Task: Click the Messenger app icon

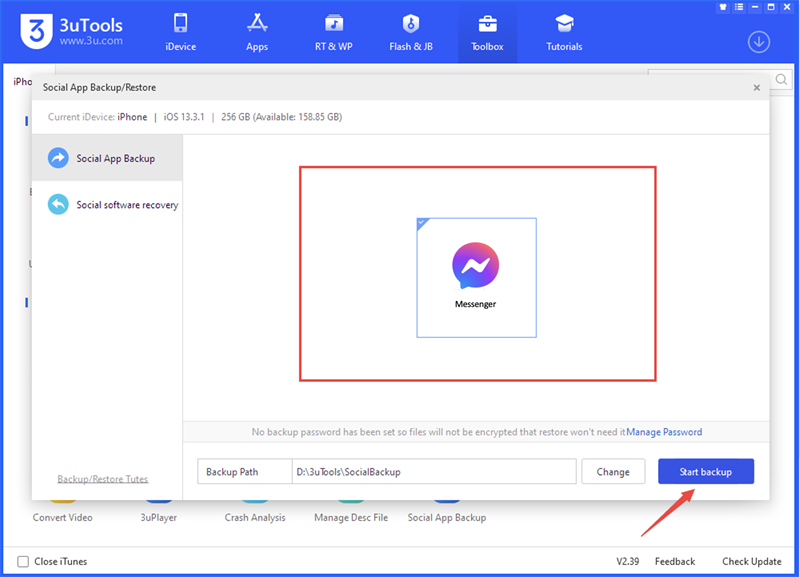Action: tap(476, 266)
